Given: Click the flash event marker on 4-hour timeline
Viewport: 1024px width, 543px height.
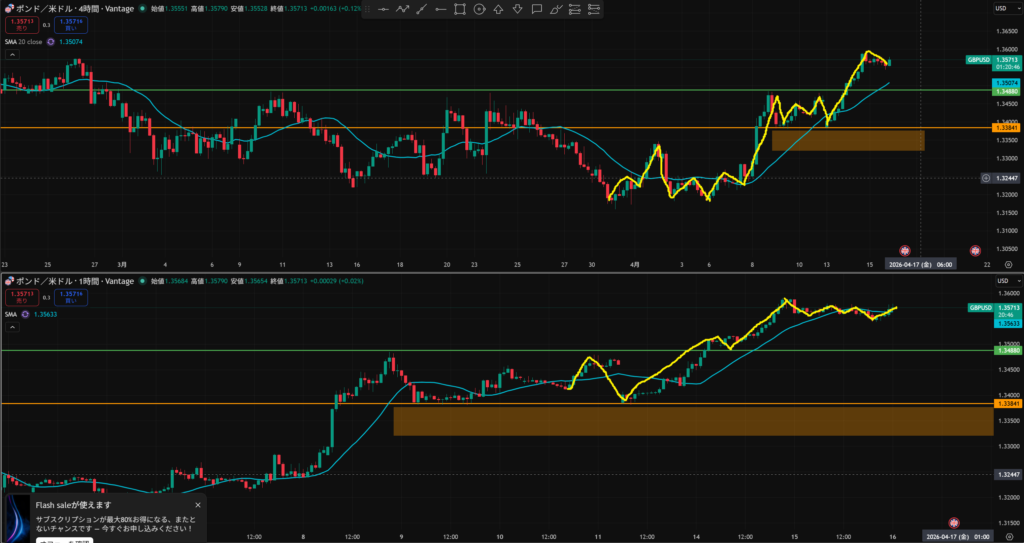Looking at the screenshot, I should (x=905, y=249).
